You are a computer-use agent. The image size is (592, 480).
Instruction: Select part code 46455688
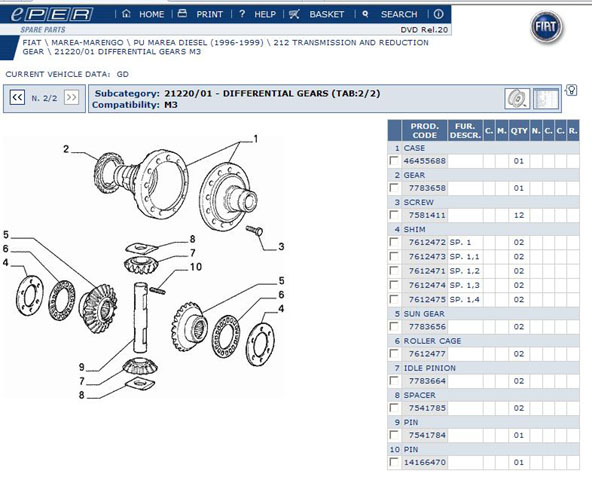pyautogui.click(x=424, y=161)
